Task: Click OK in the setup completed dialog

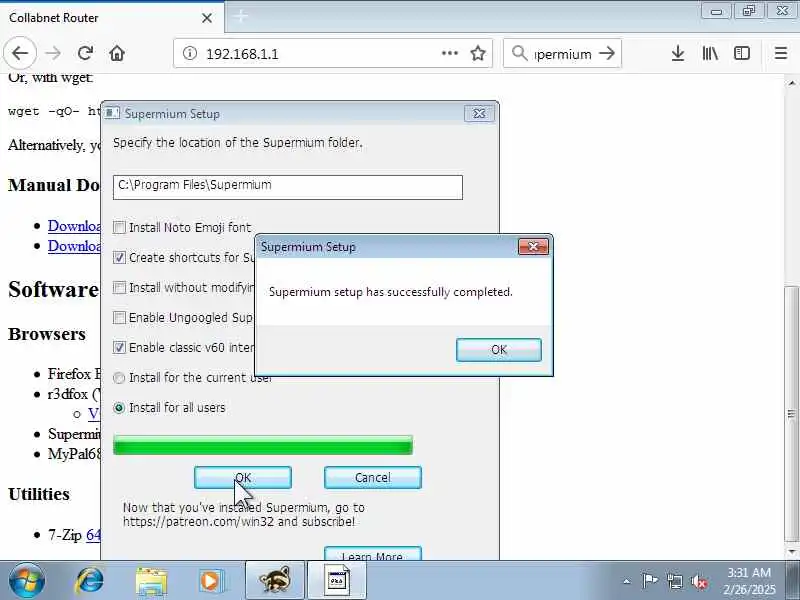Action: tap(498, 349)
